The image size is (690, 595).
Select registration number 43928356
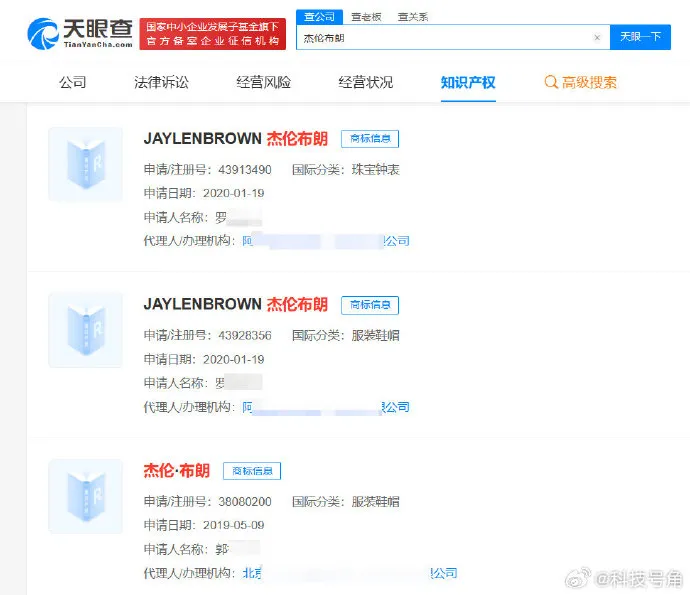tap(245, 336)
